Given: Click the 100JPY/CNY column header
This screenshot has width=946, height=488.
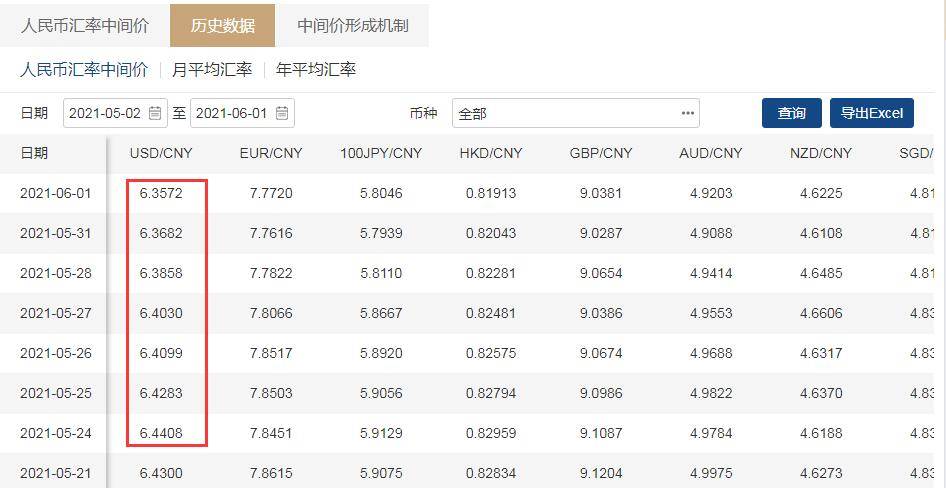Looking at the screenshot, I should click(x=381, y=153).
